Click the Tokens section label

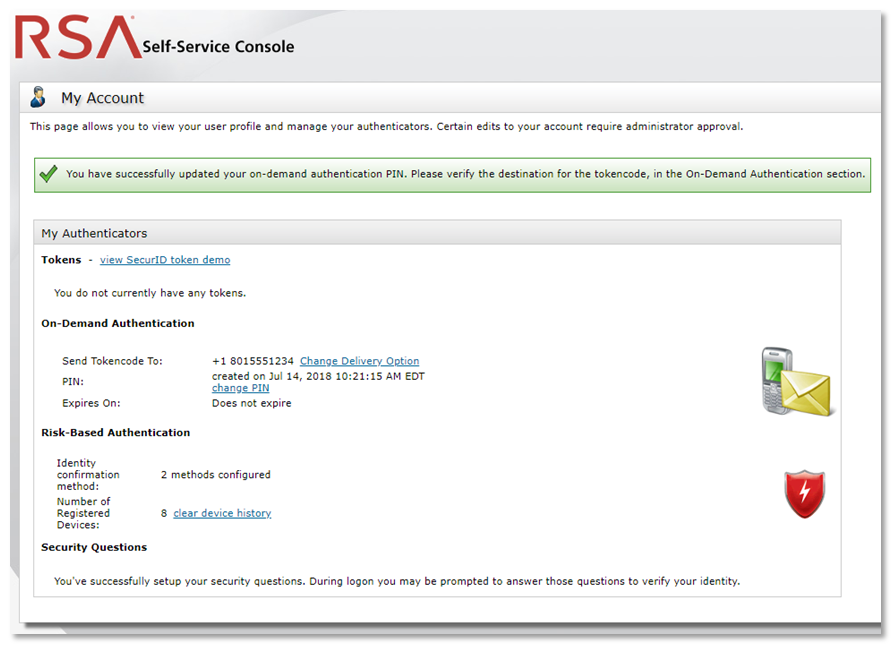click(61, 260)
